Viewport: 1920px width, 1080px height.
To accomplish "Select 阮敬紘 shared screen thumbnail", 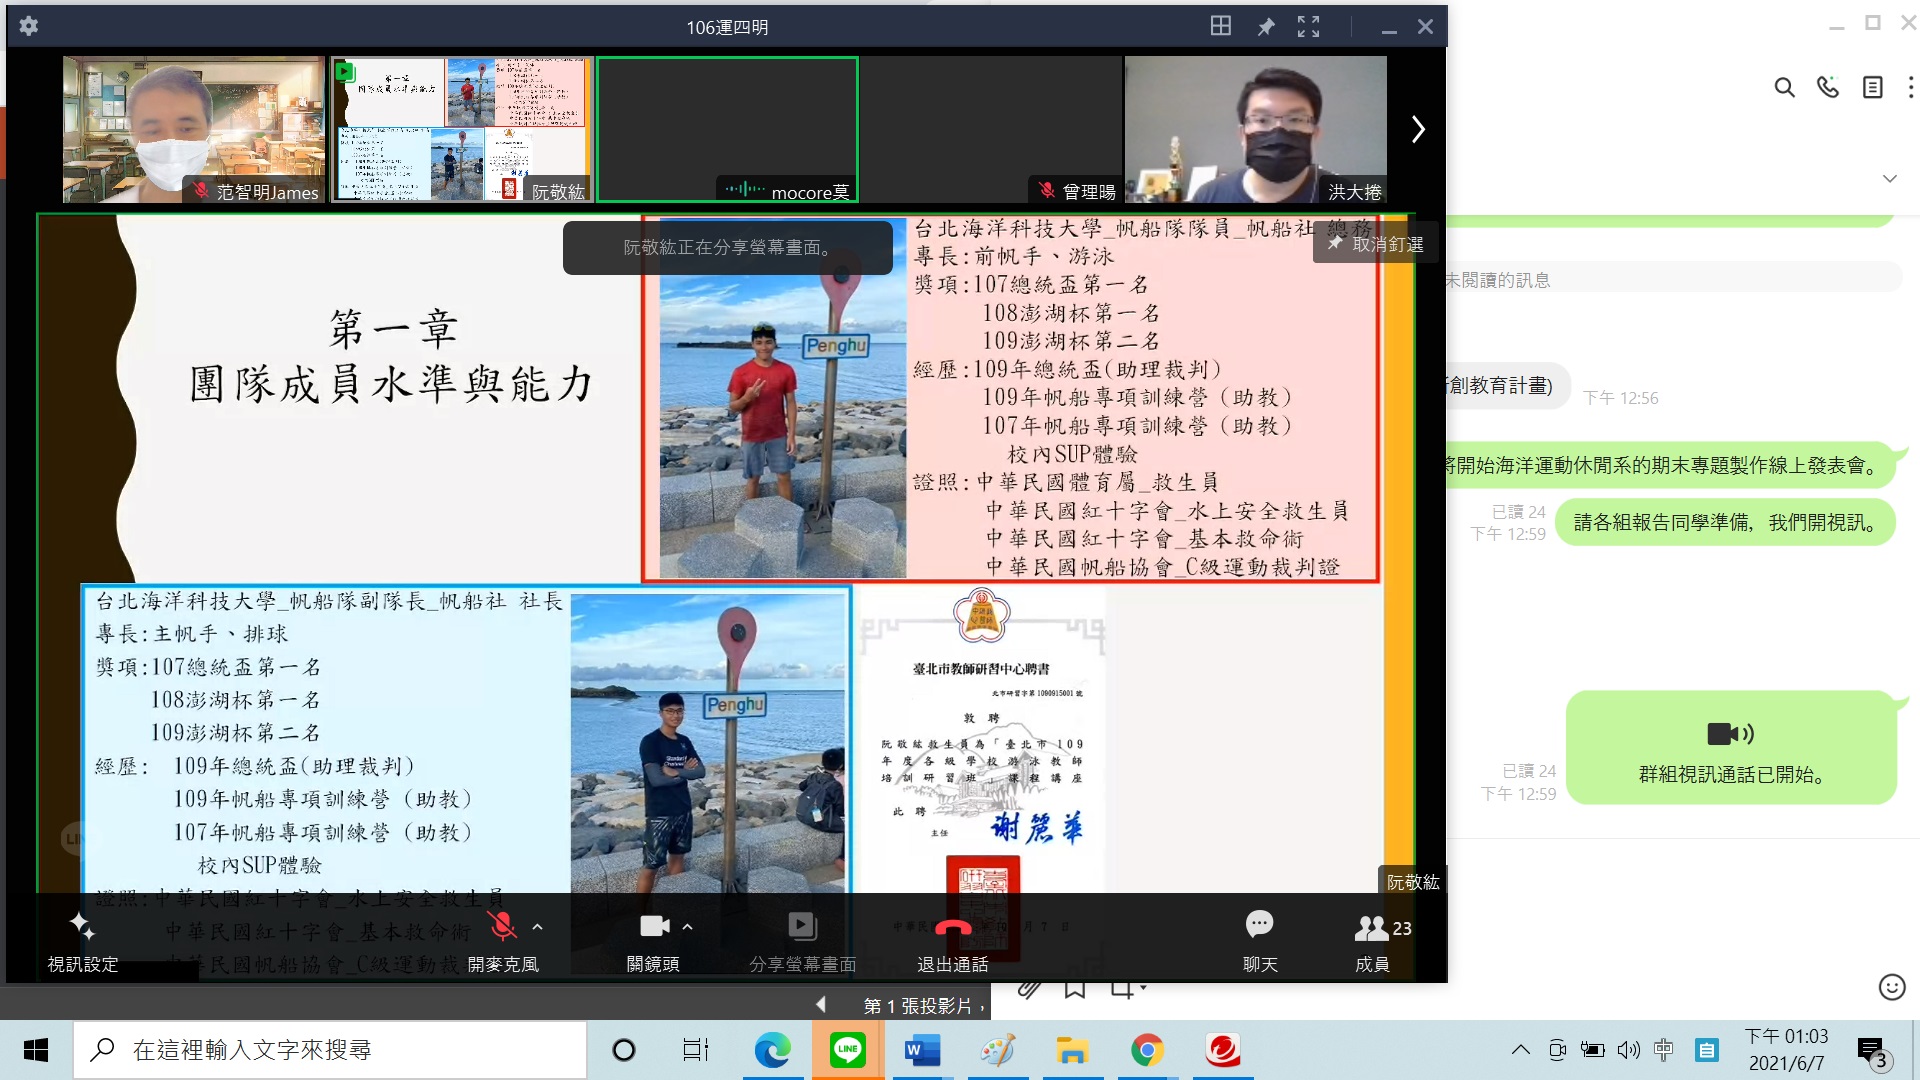I will [x=461, y=129].
